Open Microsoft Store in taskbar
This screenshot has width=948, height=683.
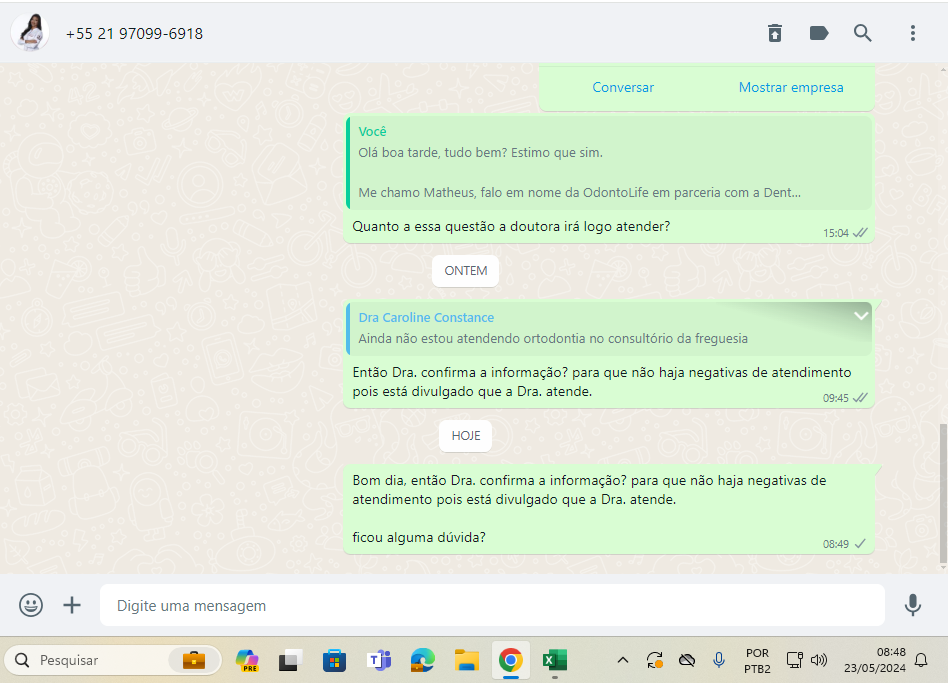click(334, 660)
